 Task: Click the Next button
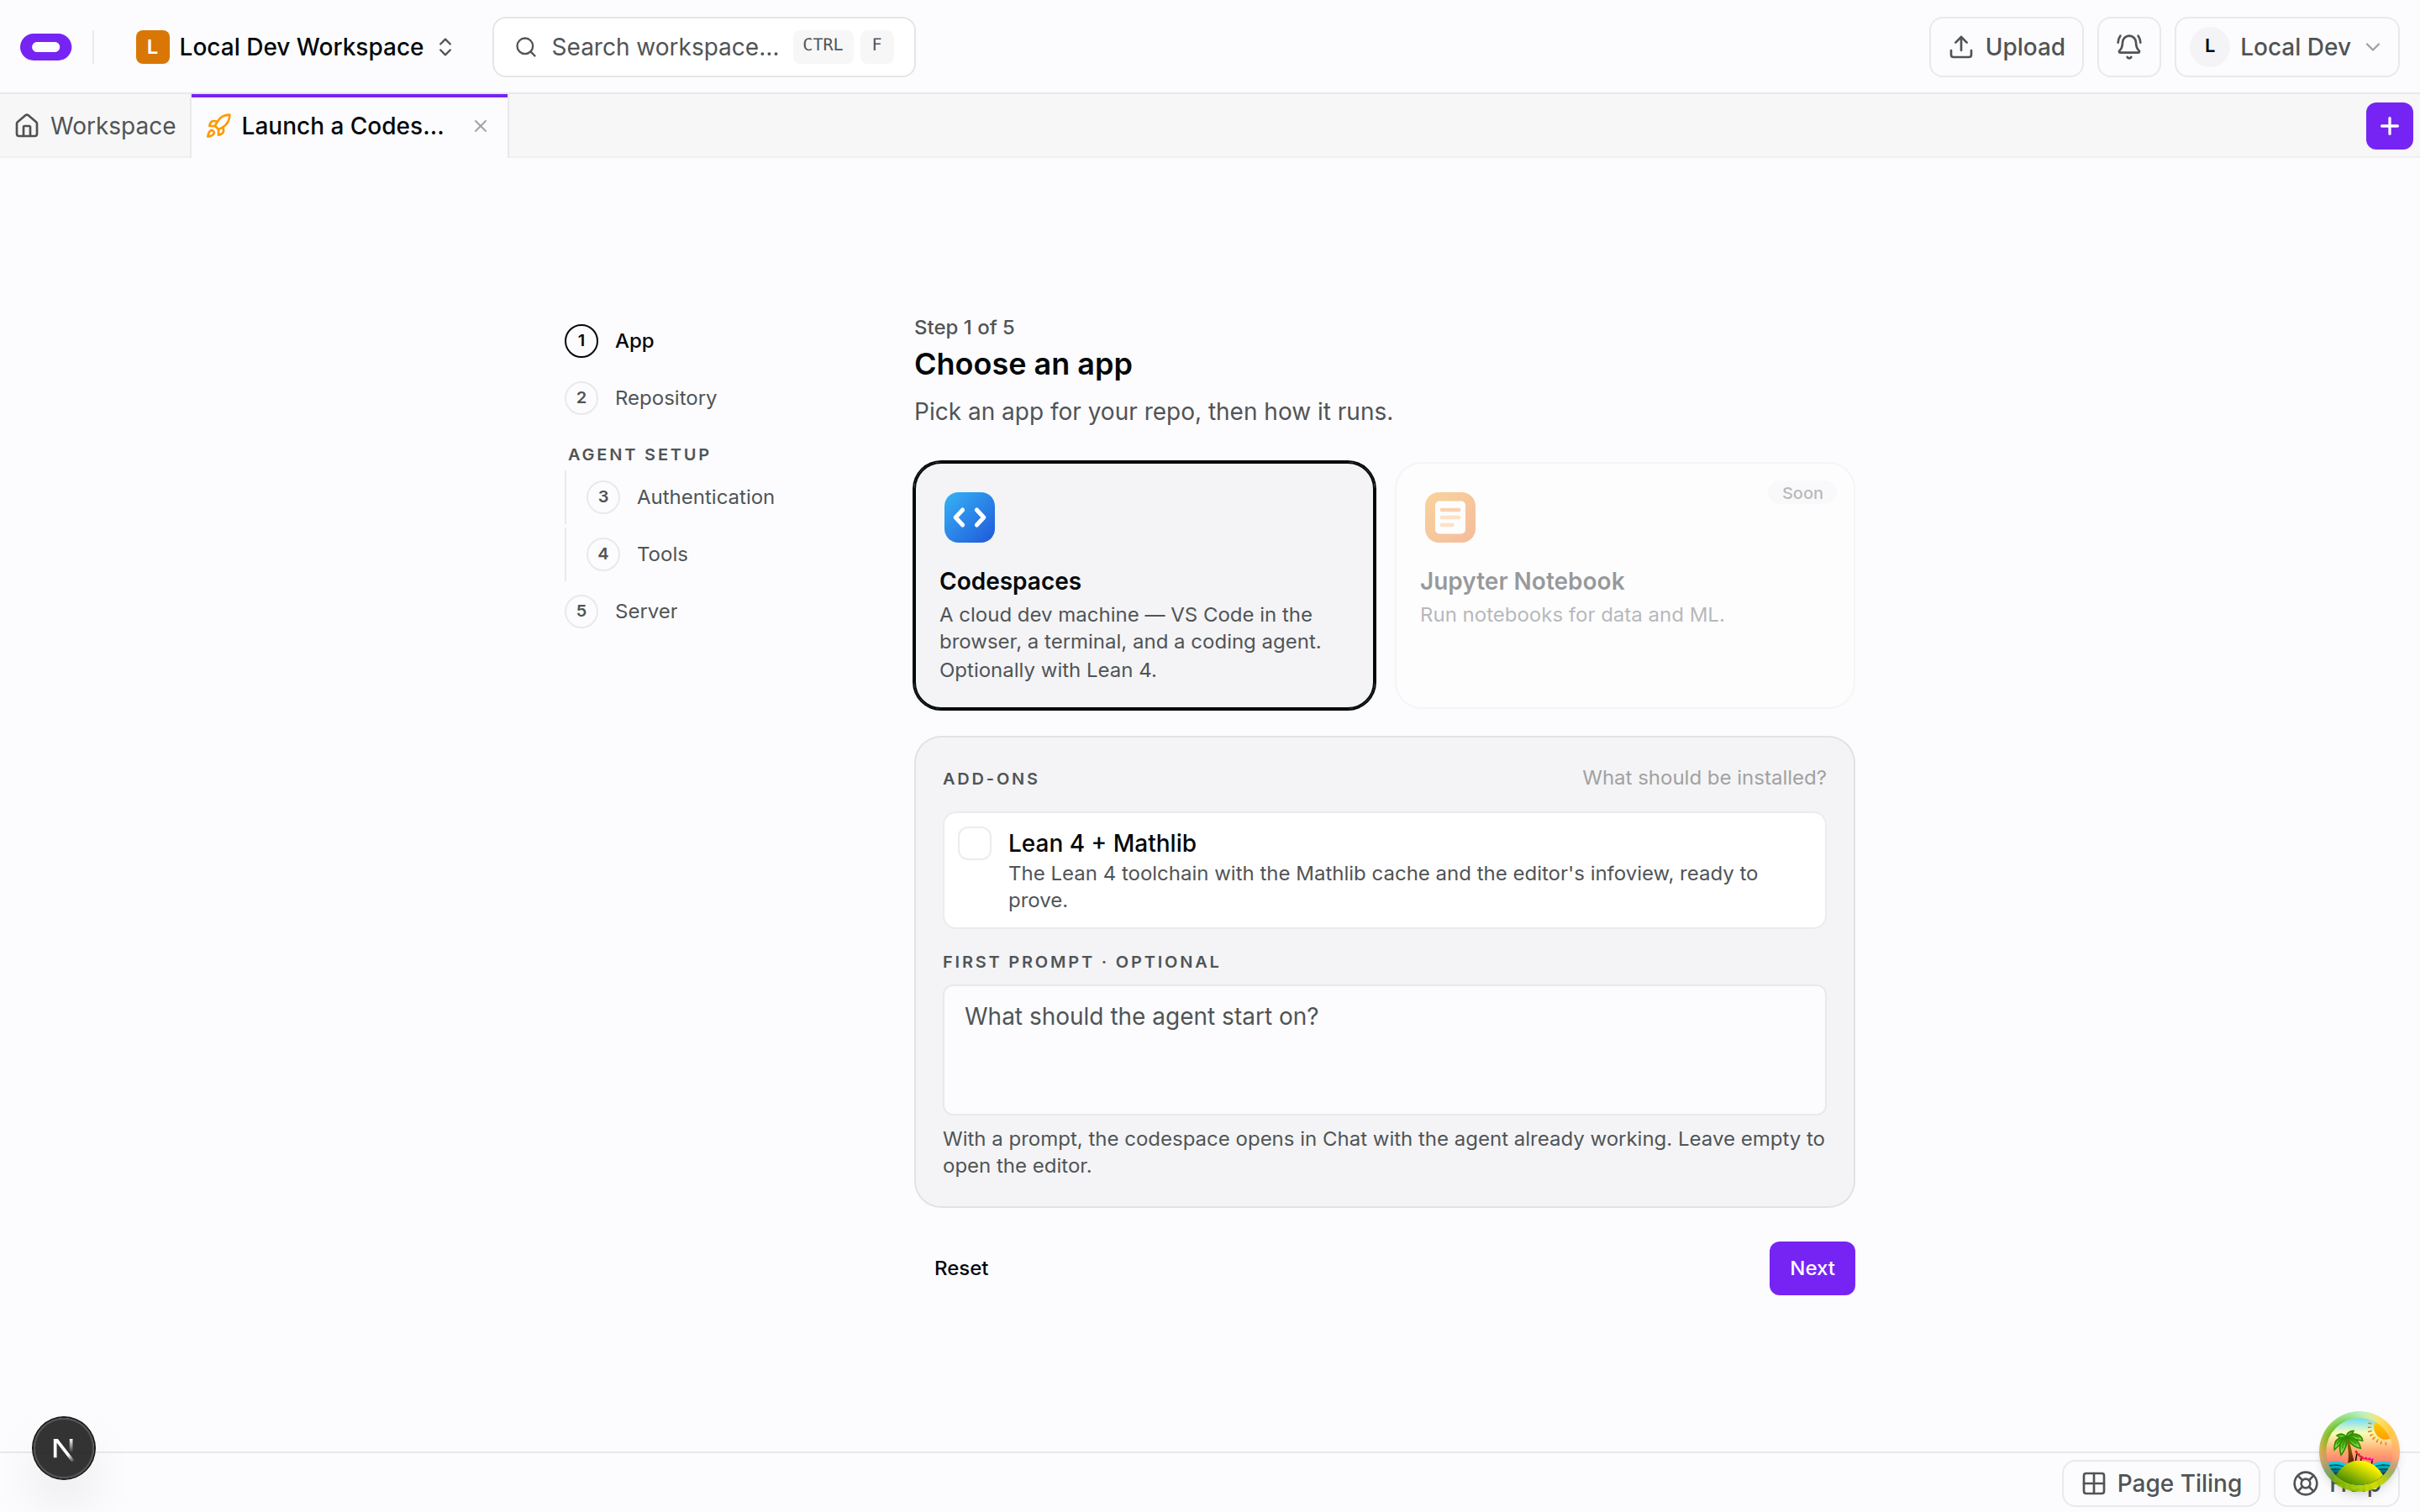click(x=1811, y=1268)
